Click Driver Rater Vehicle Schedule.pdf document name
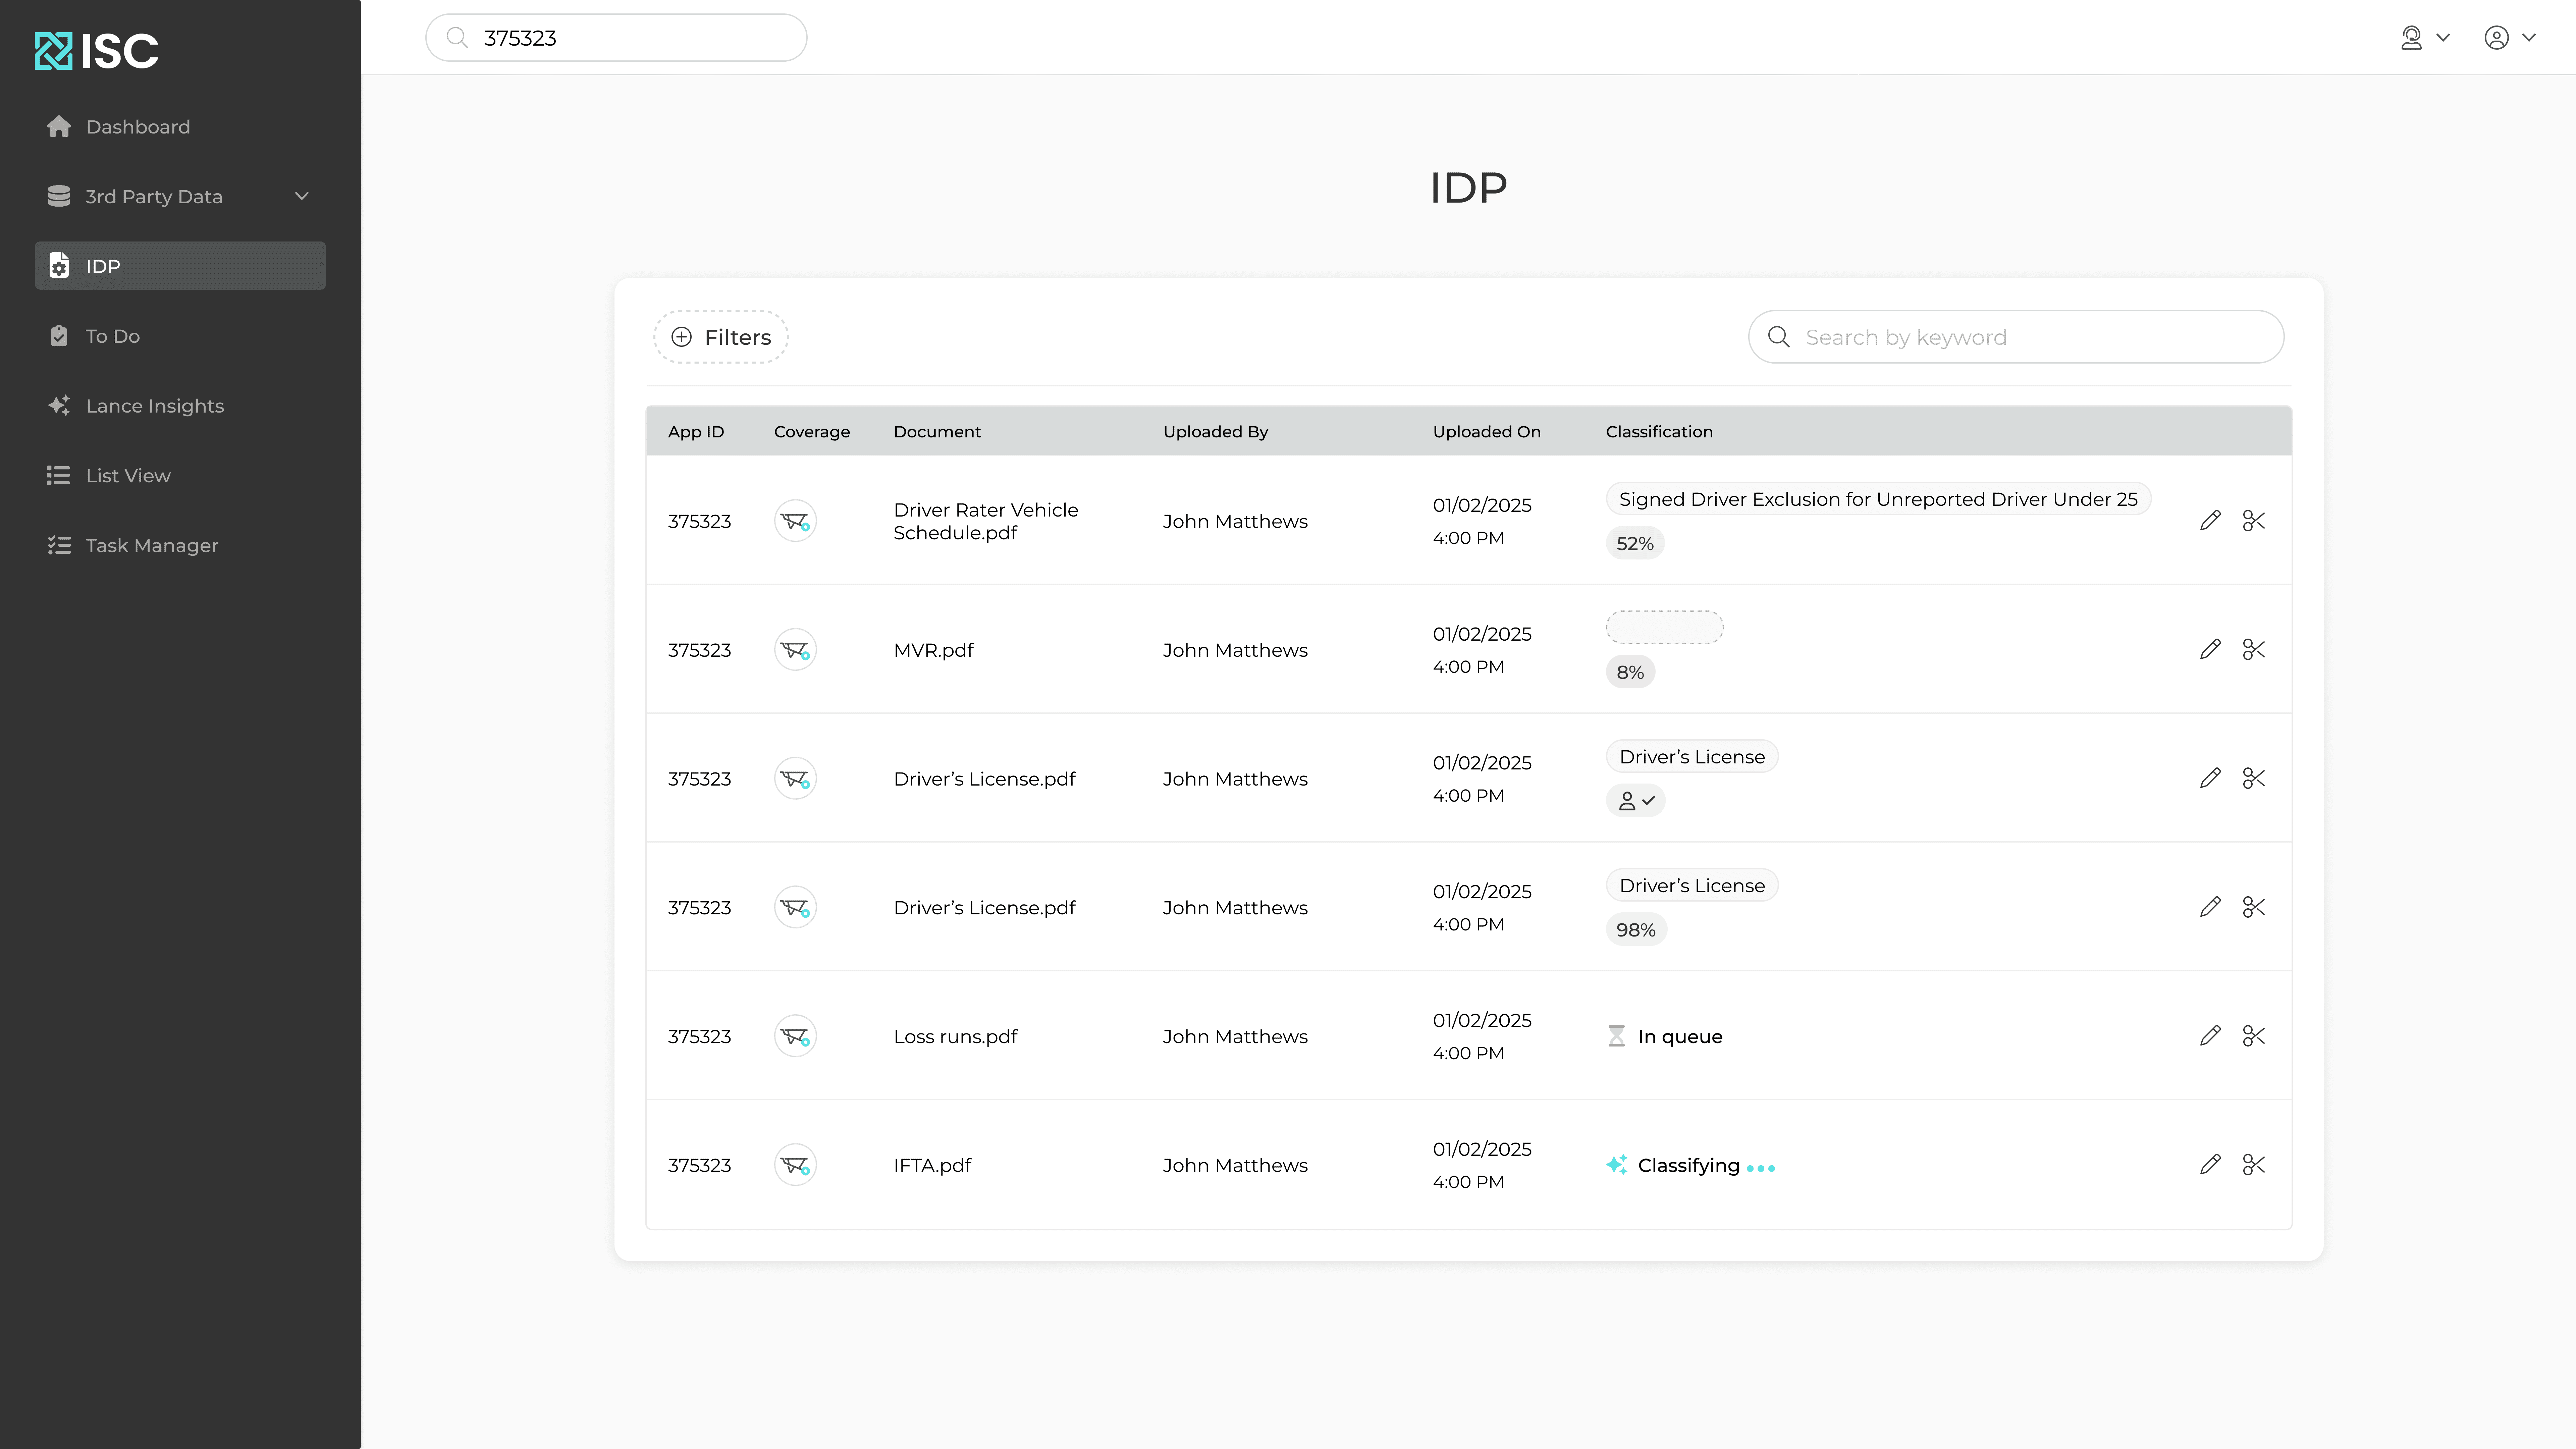Image resolution: width=2576 pixels, height=1449 pixels. [x=986, y=521]
